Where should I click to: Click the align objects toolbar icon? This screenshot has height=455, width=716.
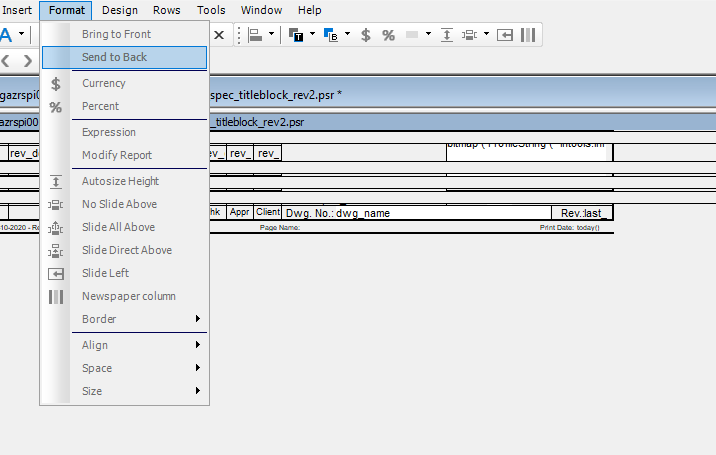pyautogui.click(x=255, y=35)
